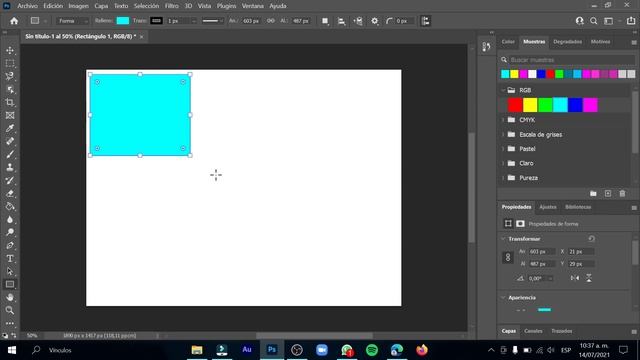Open the stroke width dropdown
Screen dimensions: 640x360
pyautogui.click(x=193, y=21)
